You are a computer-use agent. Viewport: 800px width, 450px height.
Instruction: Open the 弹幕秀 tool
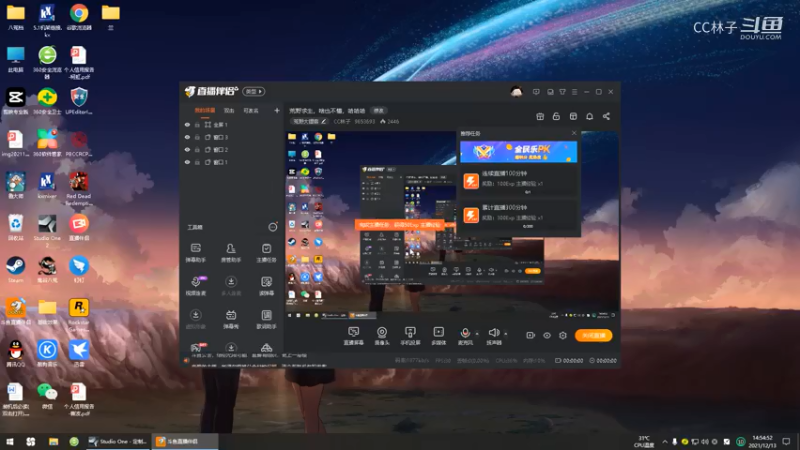pos(231,319)
